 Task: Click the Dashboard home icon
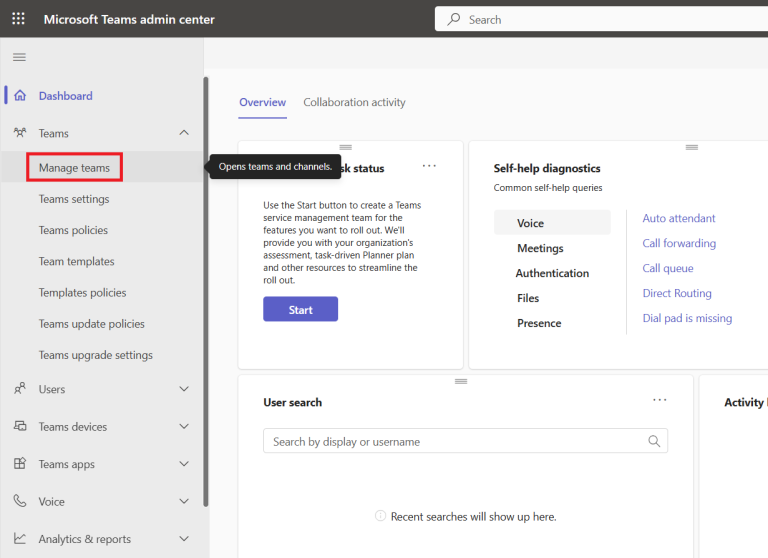coord(20,96)
